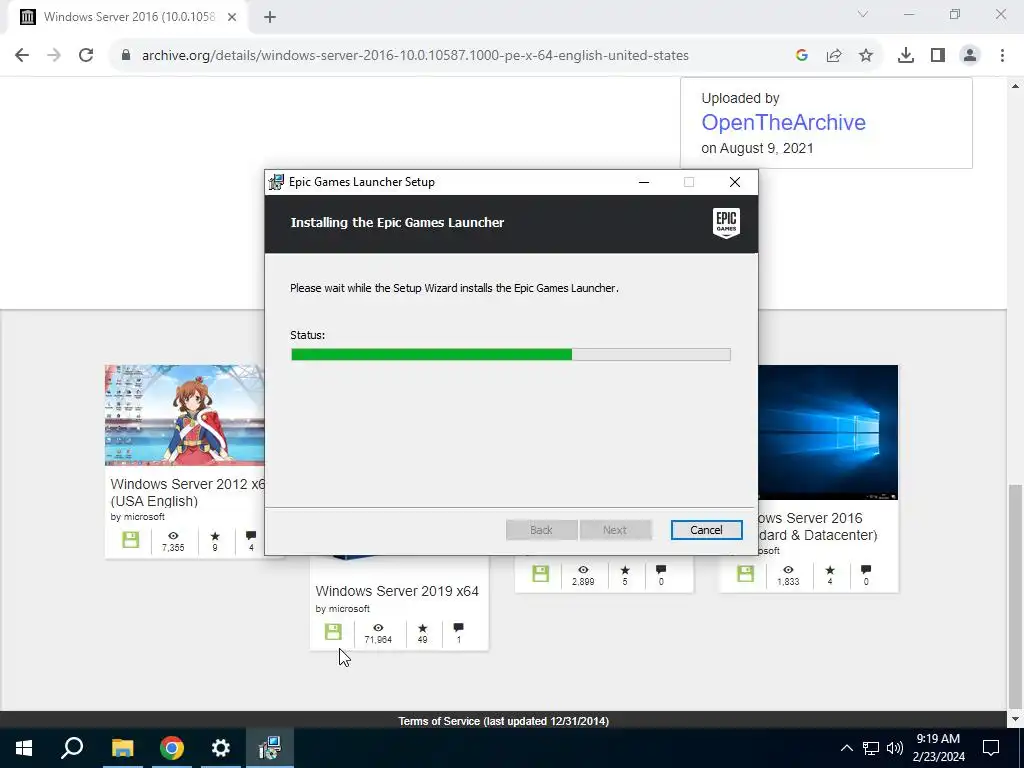Click the star icon with 5 favorites
The image size is (1024, 768).
(x=625, y=570)
